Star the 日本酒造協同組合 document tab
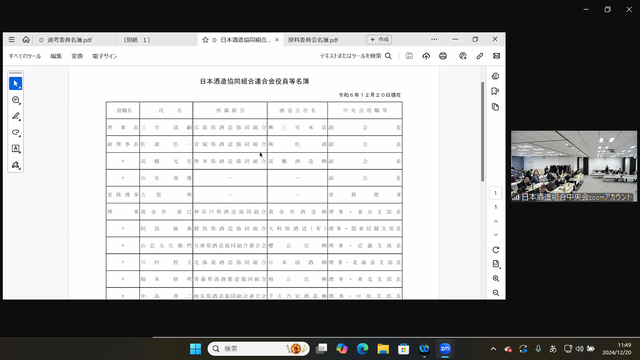640x360 pixels. point(205,40)
